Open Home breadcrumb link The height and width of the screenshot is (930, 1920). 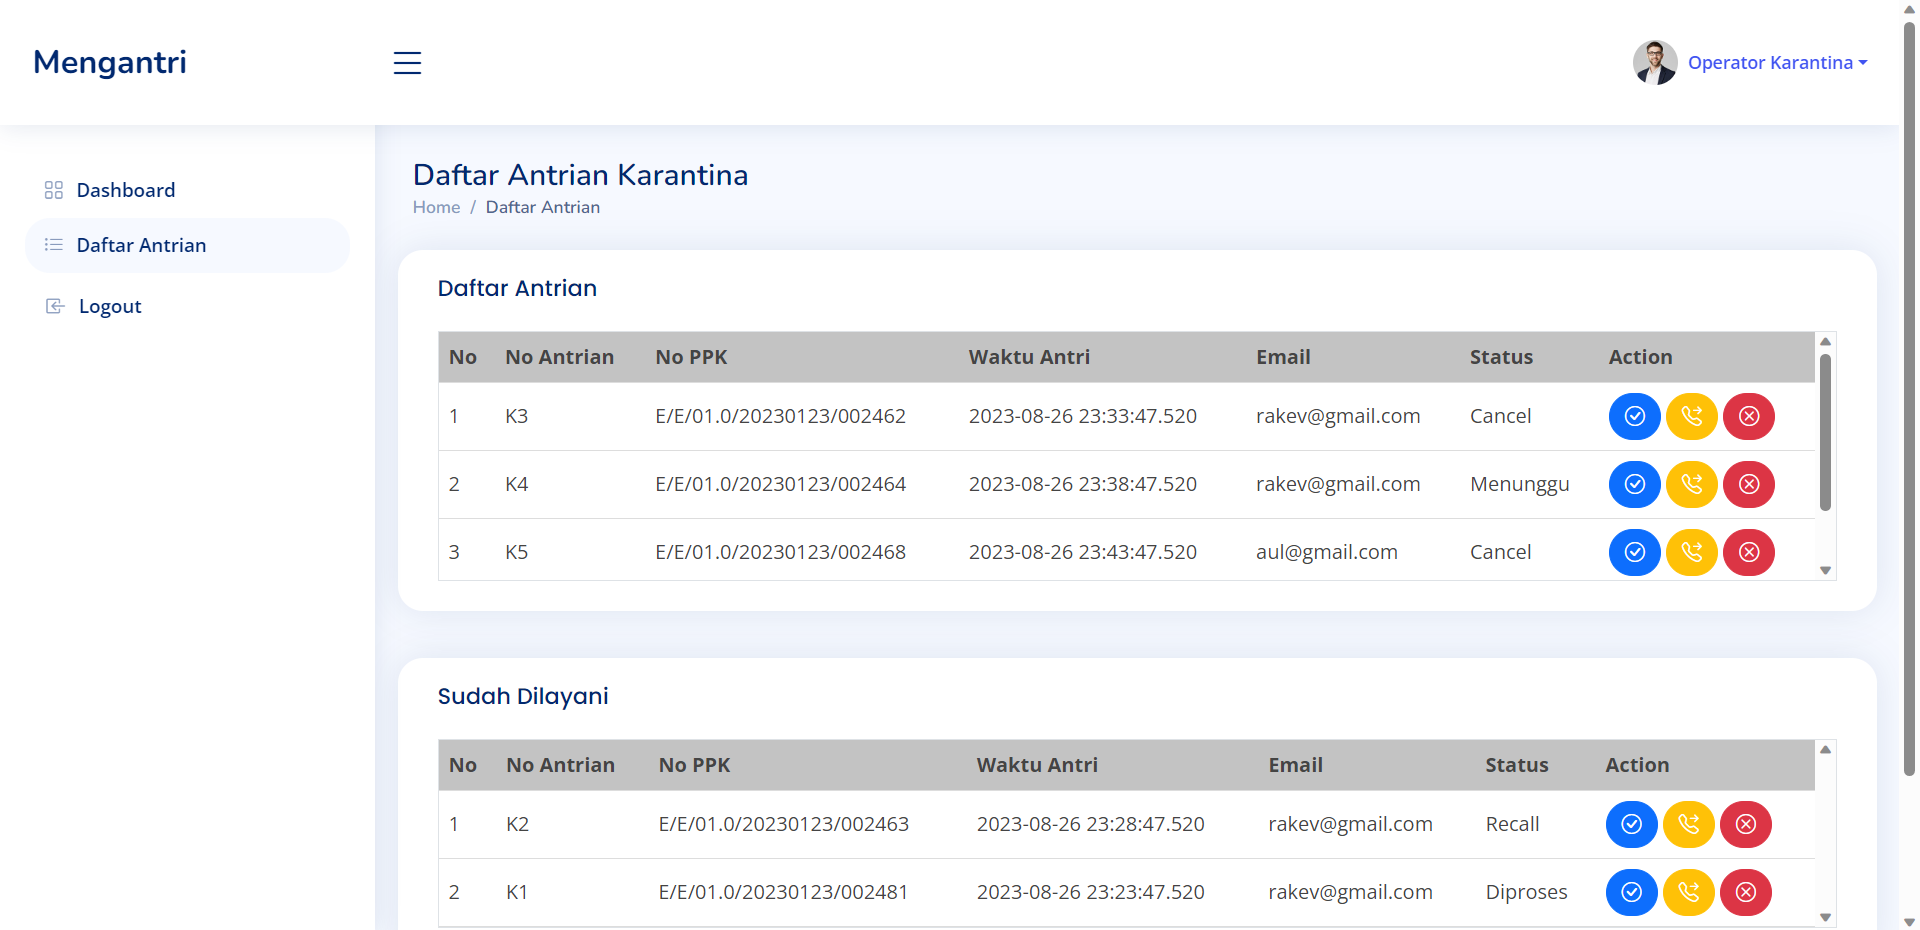(x=437, y=207)
